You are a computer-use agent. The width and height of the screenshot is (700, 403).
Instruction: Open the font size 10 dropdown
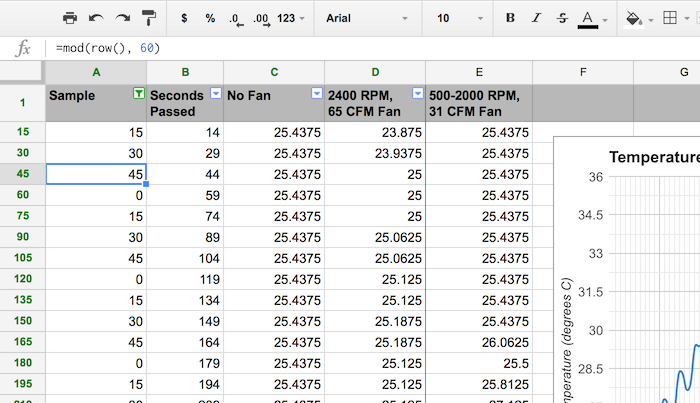click(x=460, y=18)
